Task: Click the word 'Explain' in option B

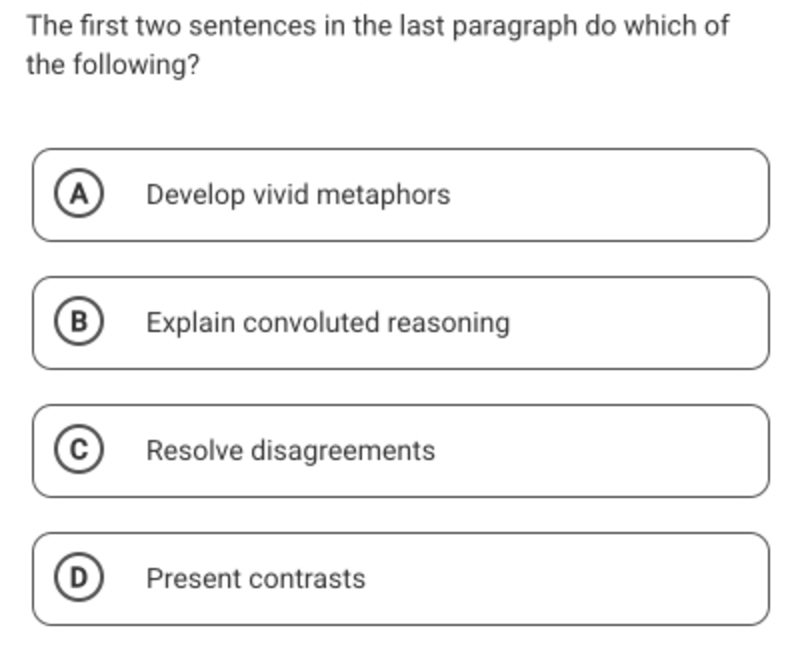Action: click(191, 323)
